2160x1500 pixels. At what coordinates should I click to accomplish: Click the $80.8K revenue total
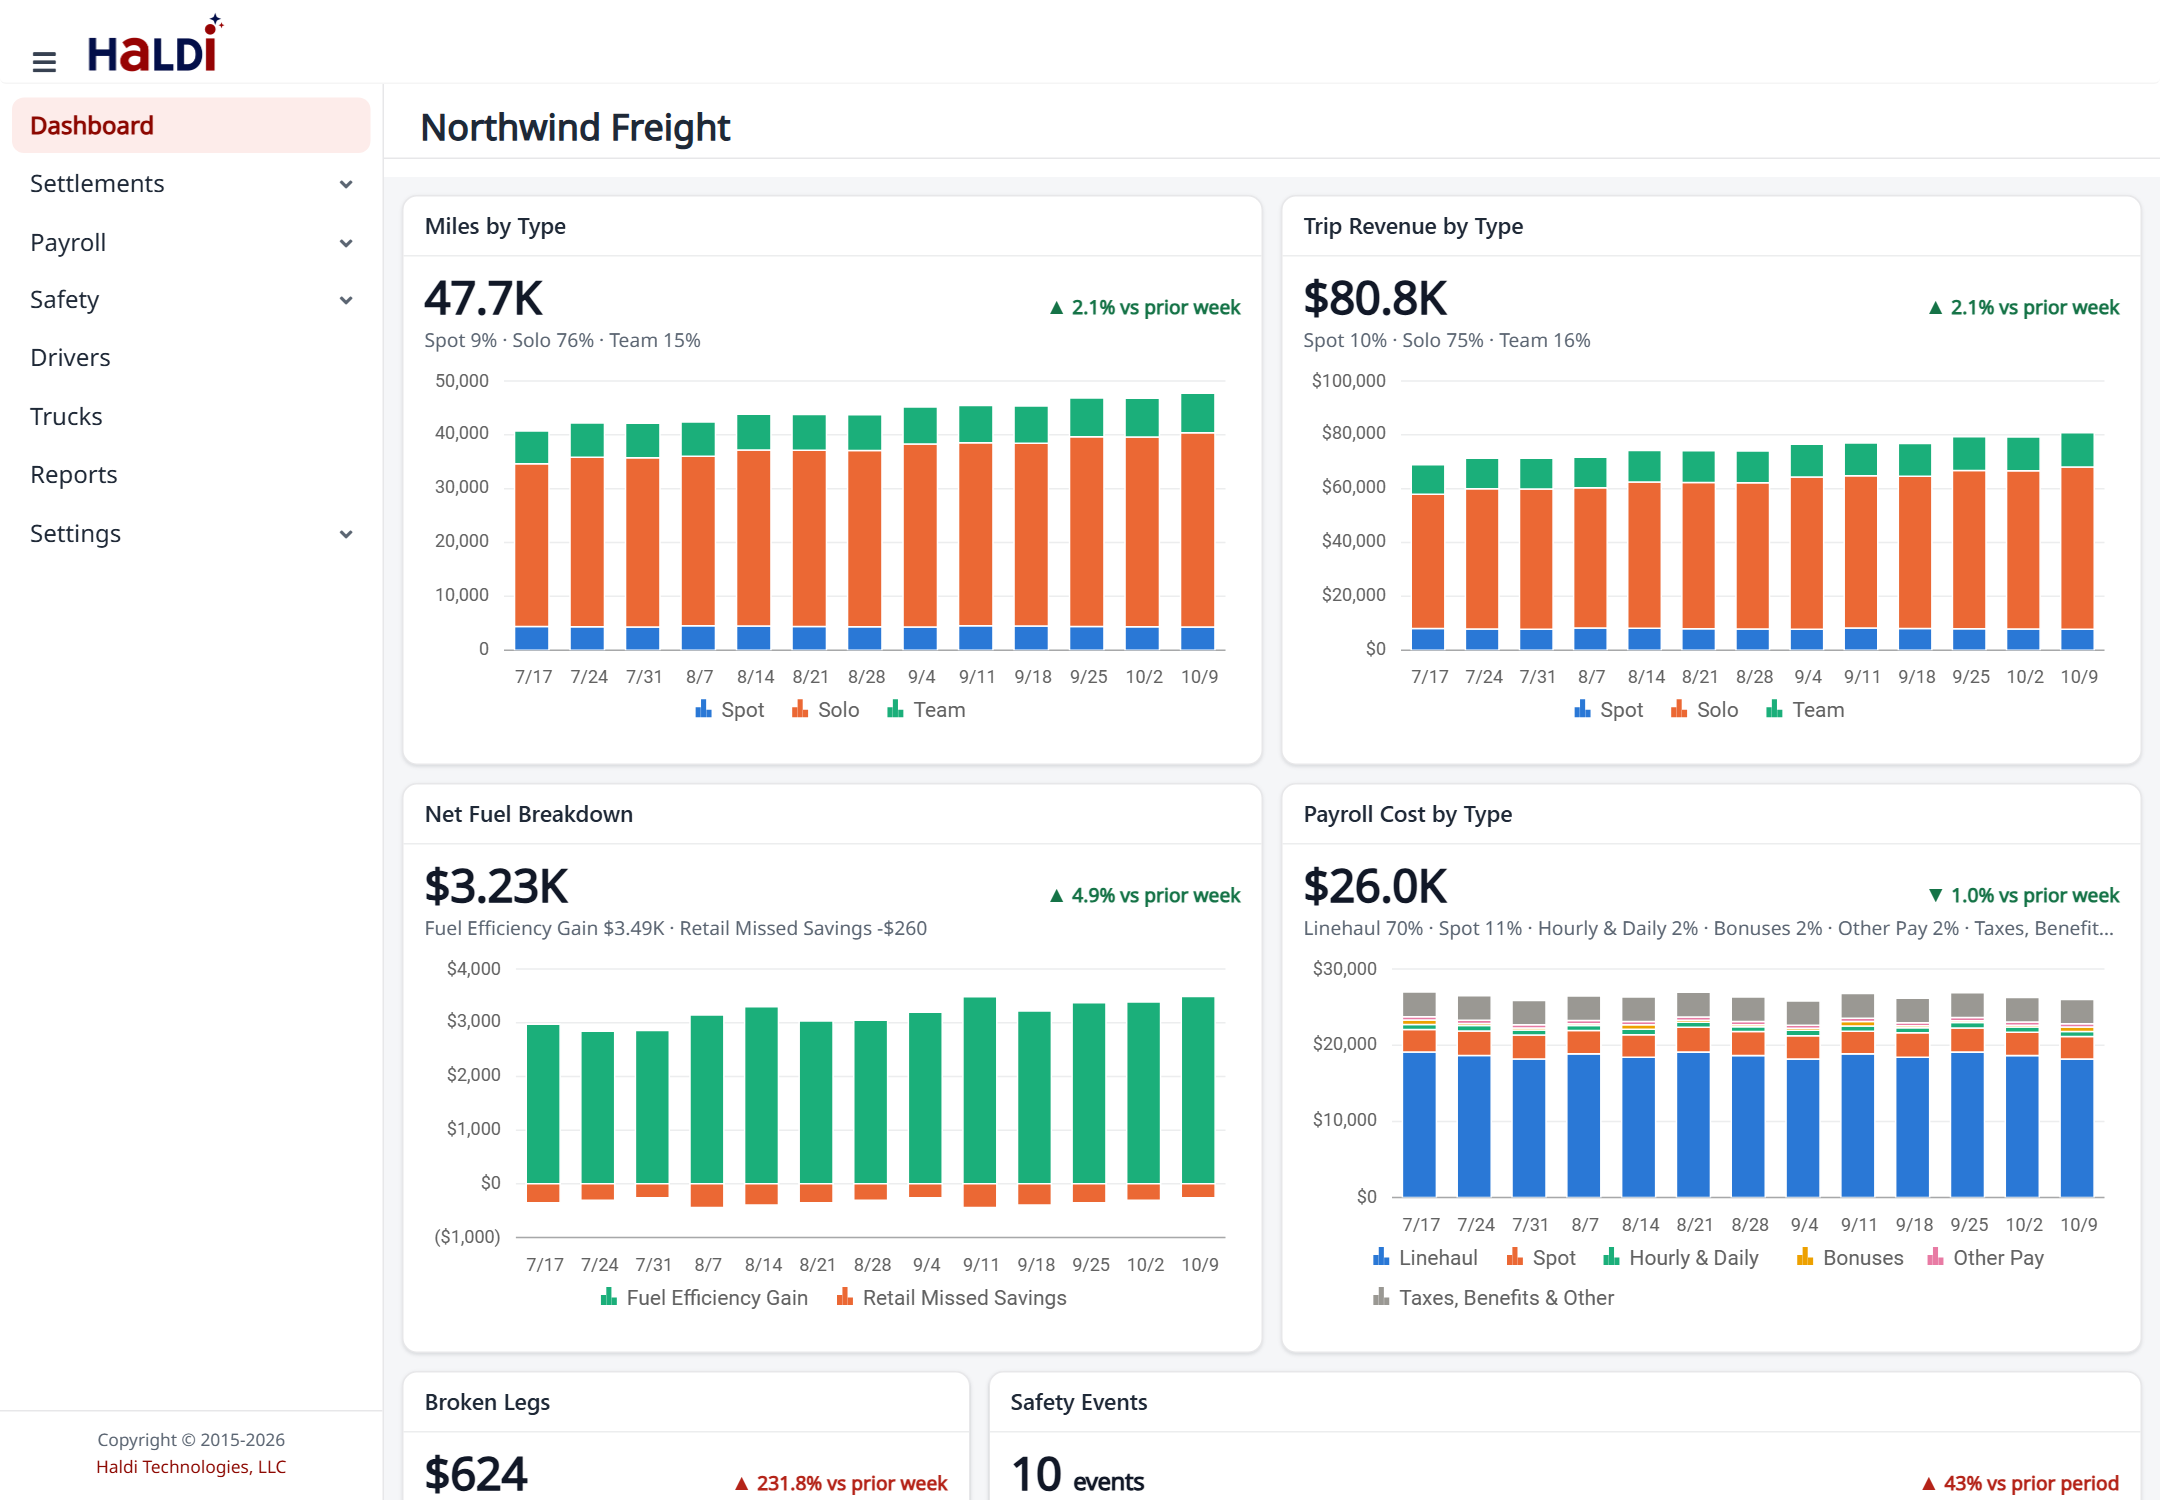tap(1376, 298)
